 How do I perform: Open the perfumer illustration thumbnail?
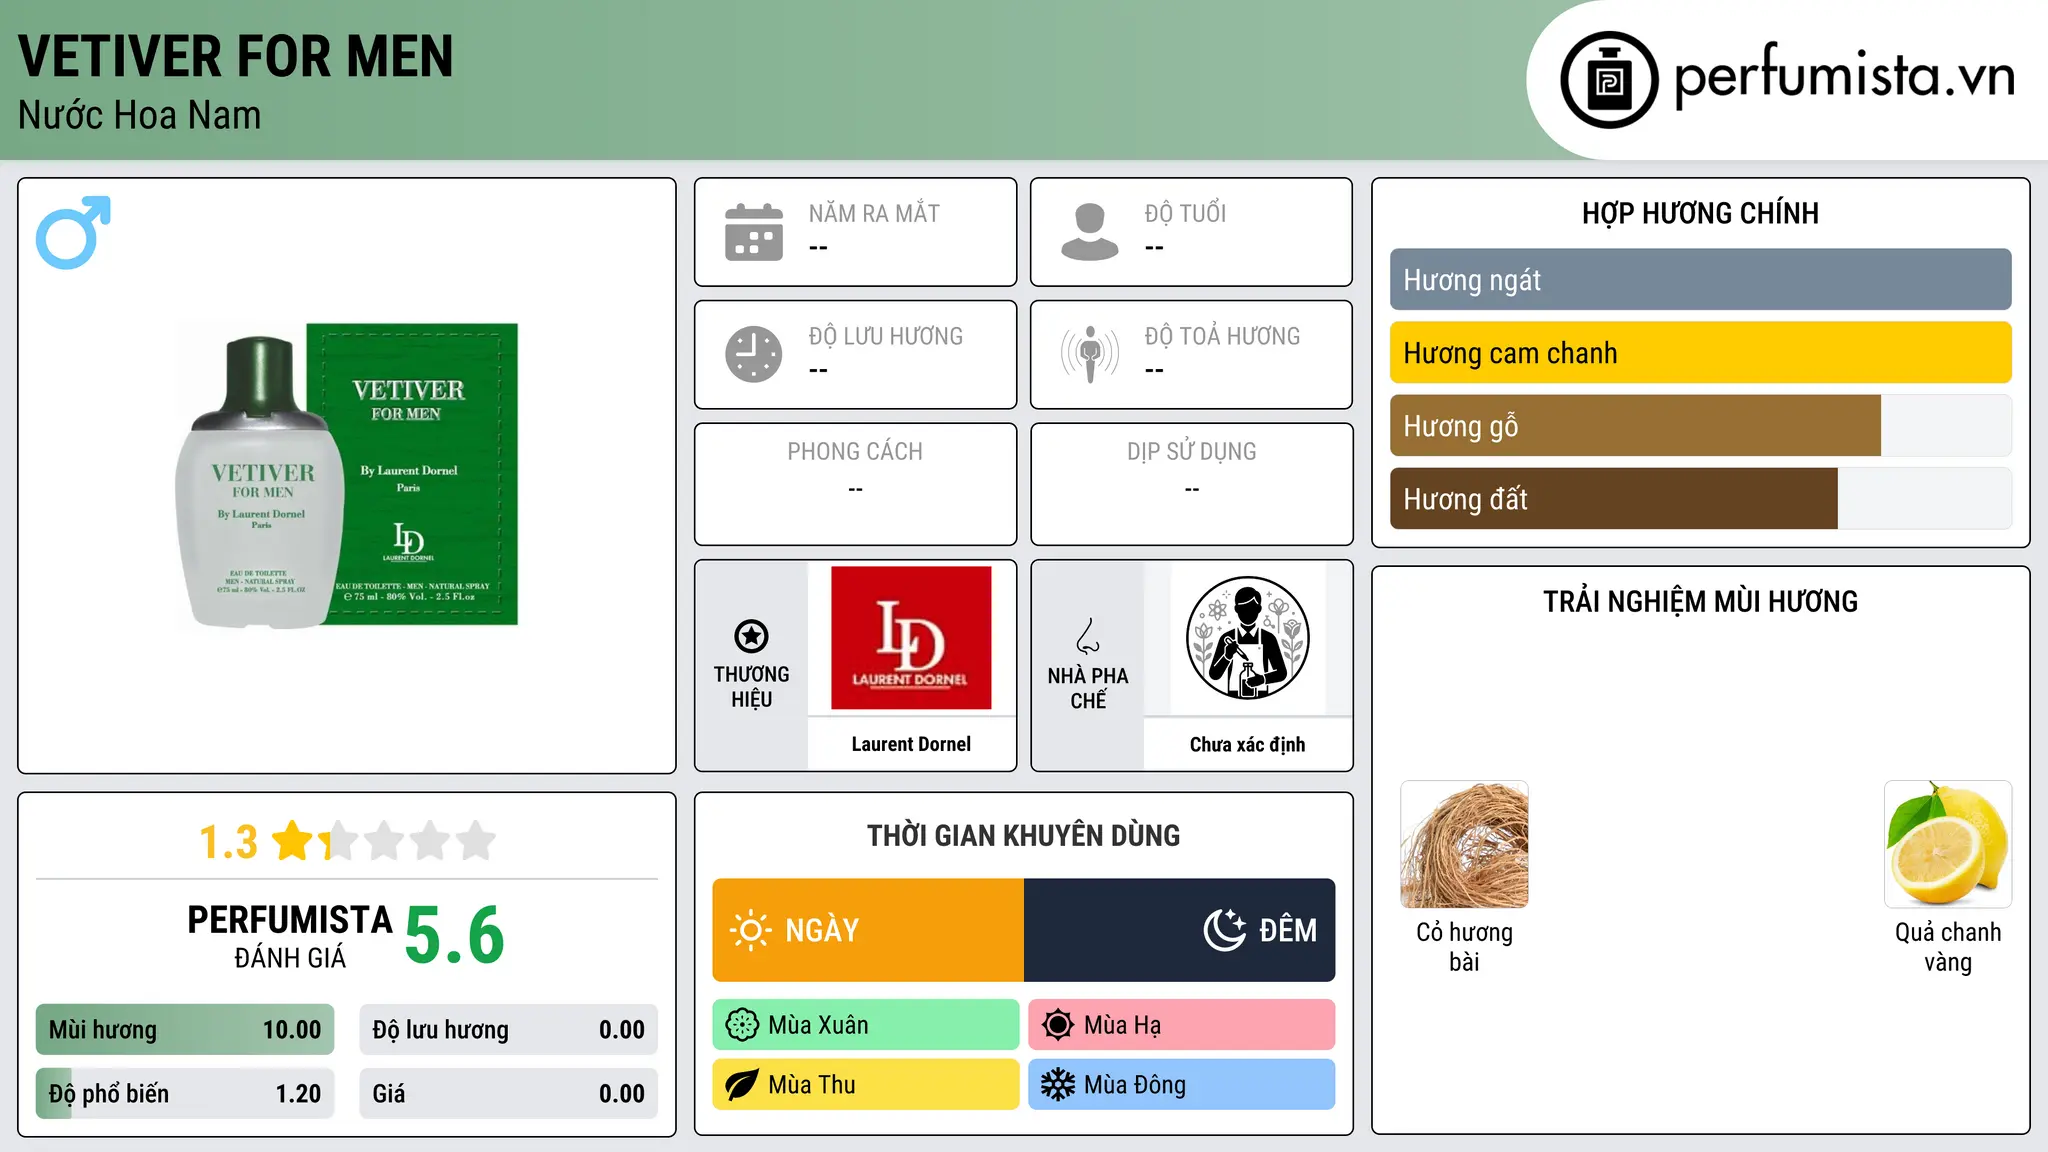1248,638
